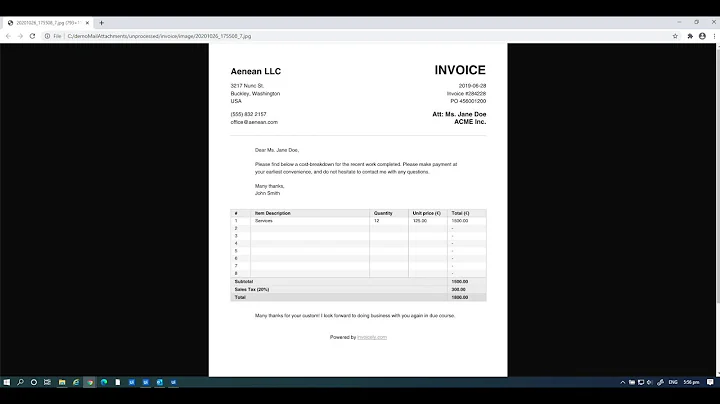View site information icon beside File
The width and height of the screenshot is (720, 404).
47,36
